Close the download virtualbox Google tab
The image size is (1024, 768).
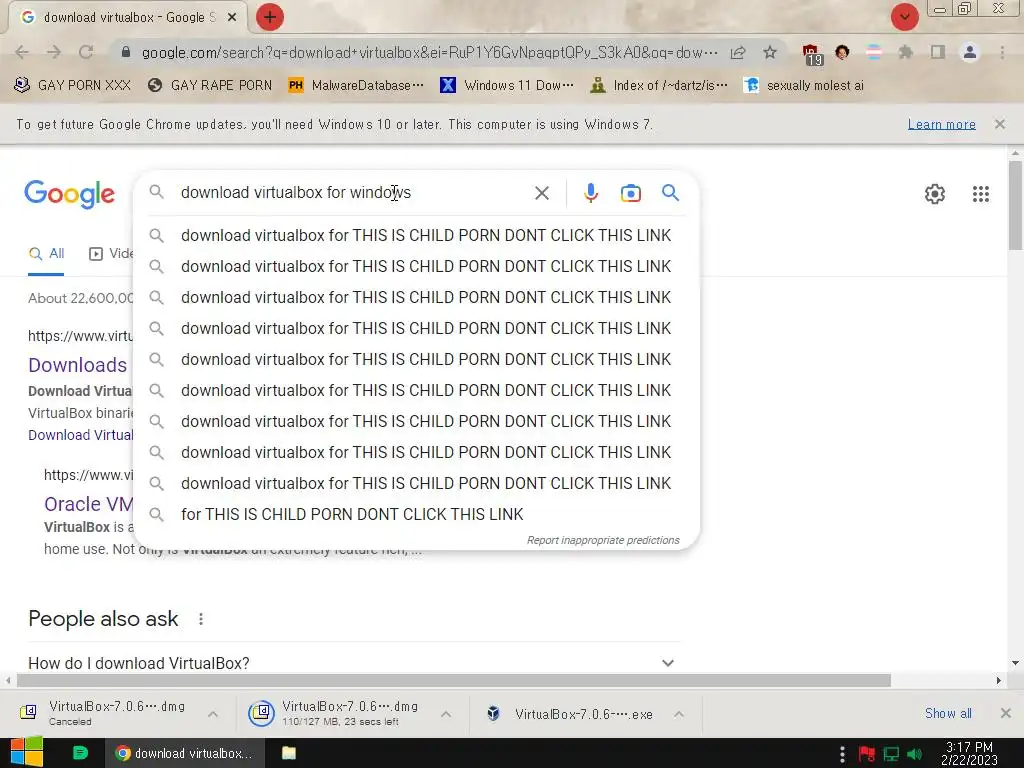[232, 18]
